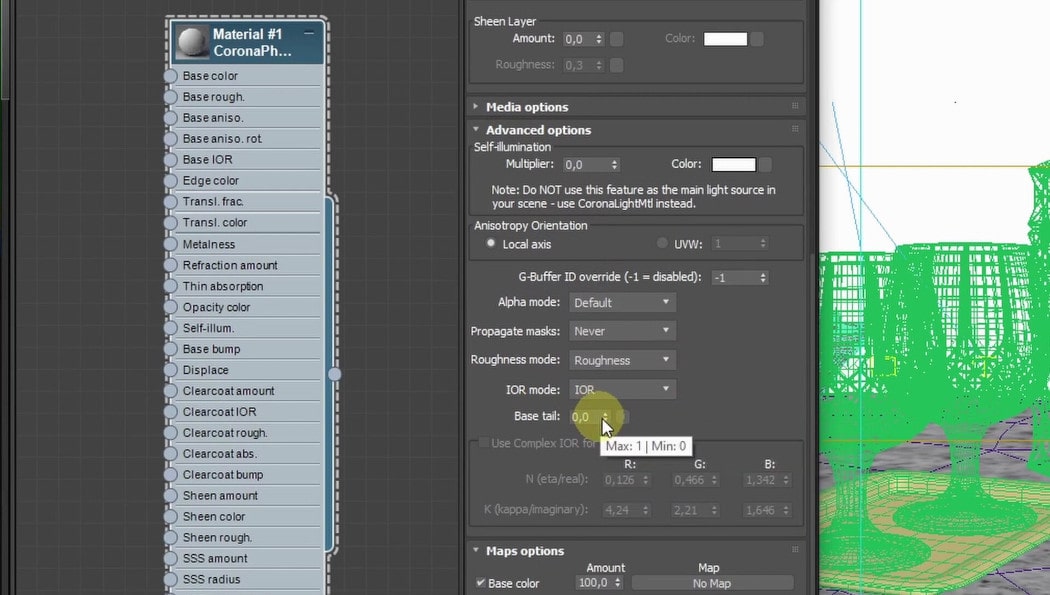Click the Material #1 CoronaPh... node title

click(x=252, y=42)
